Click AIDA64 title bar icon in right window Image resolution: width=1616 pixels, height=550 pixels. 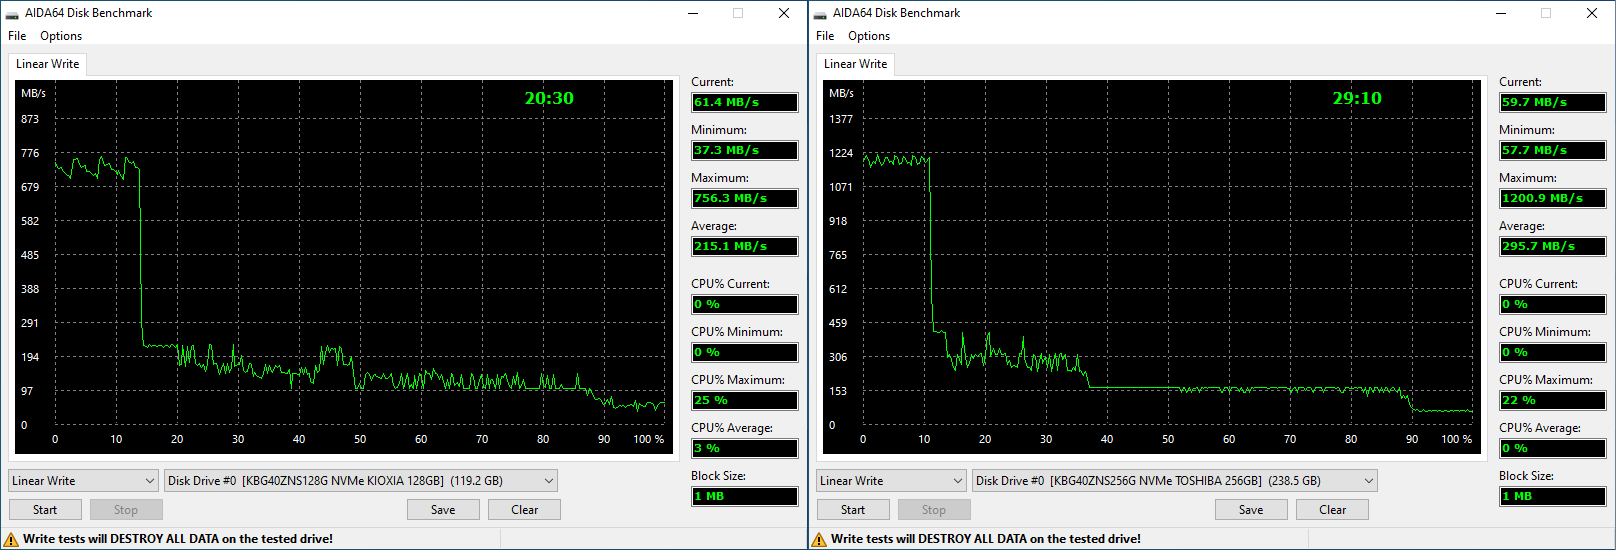(820, 14)
